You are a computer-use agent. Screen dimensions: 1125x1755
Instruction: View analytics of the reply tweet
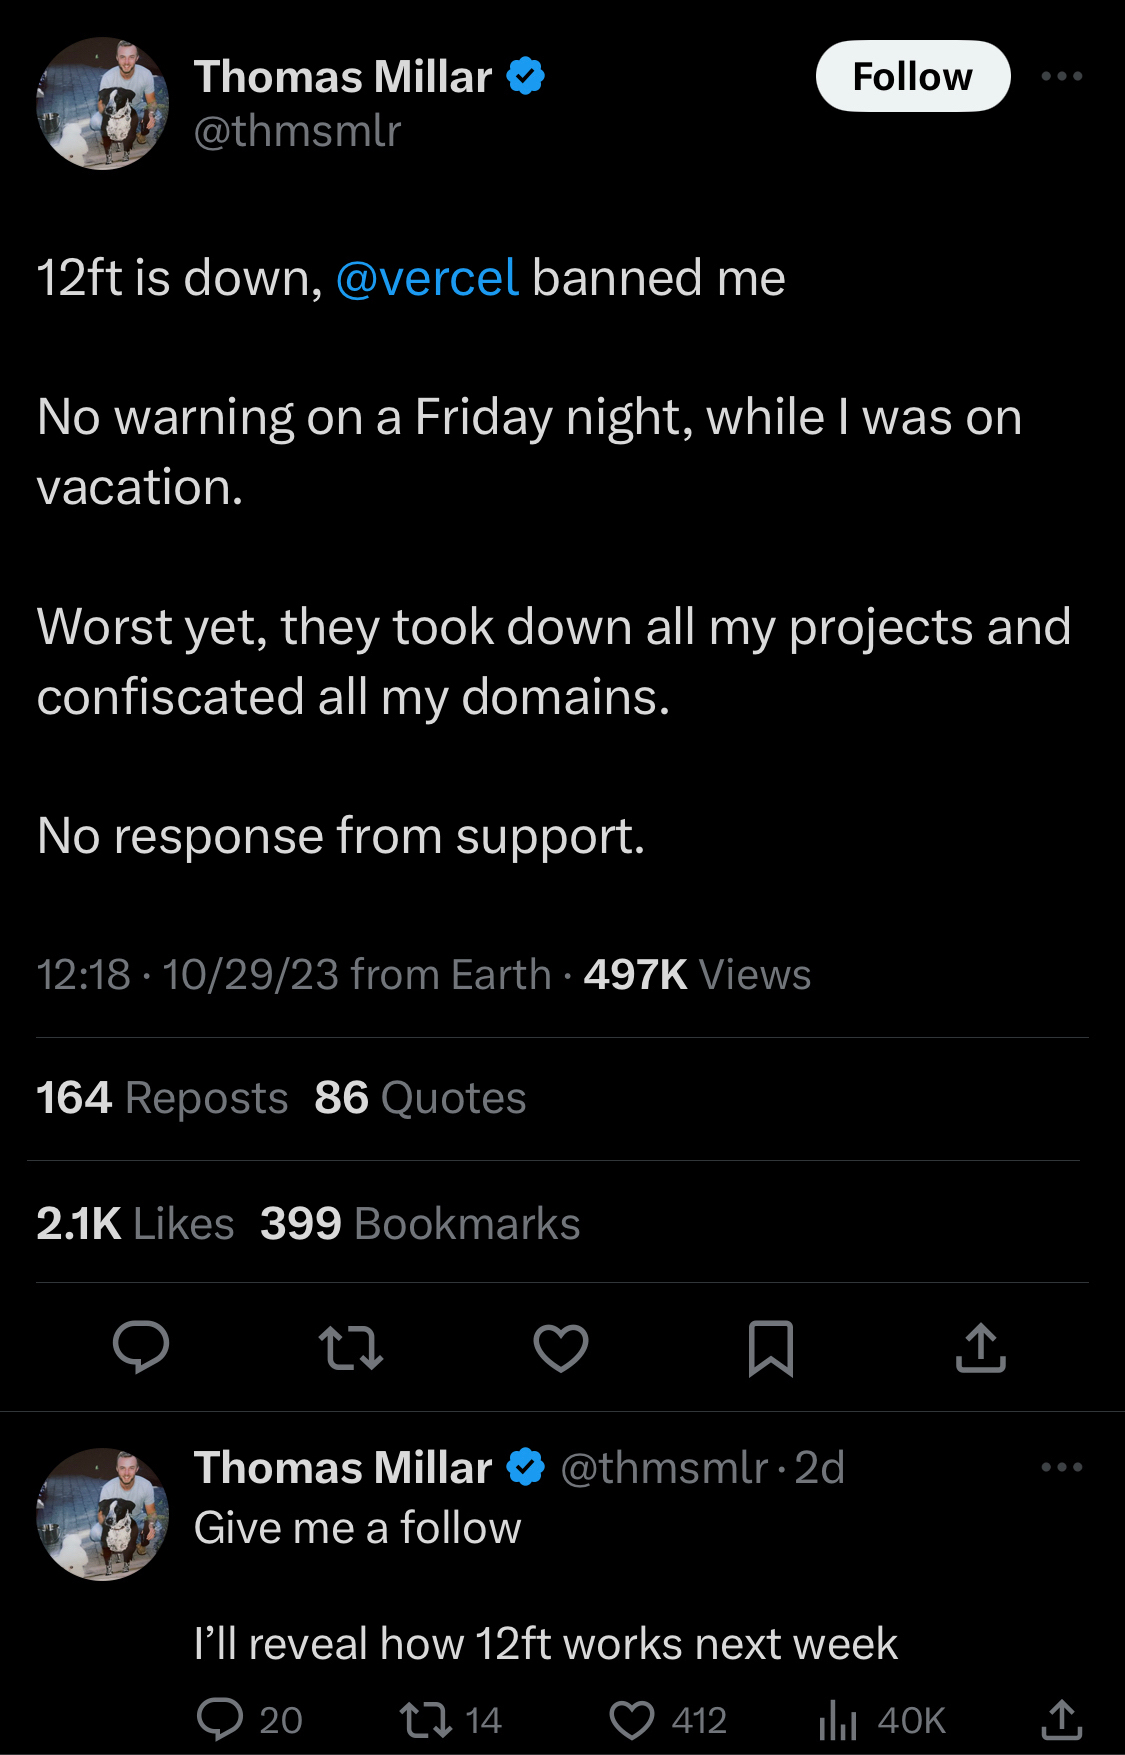840,1719
